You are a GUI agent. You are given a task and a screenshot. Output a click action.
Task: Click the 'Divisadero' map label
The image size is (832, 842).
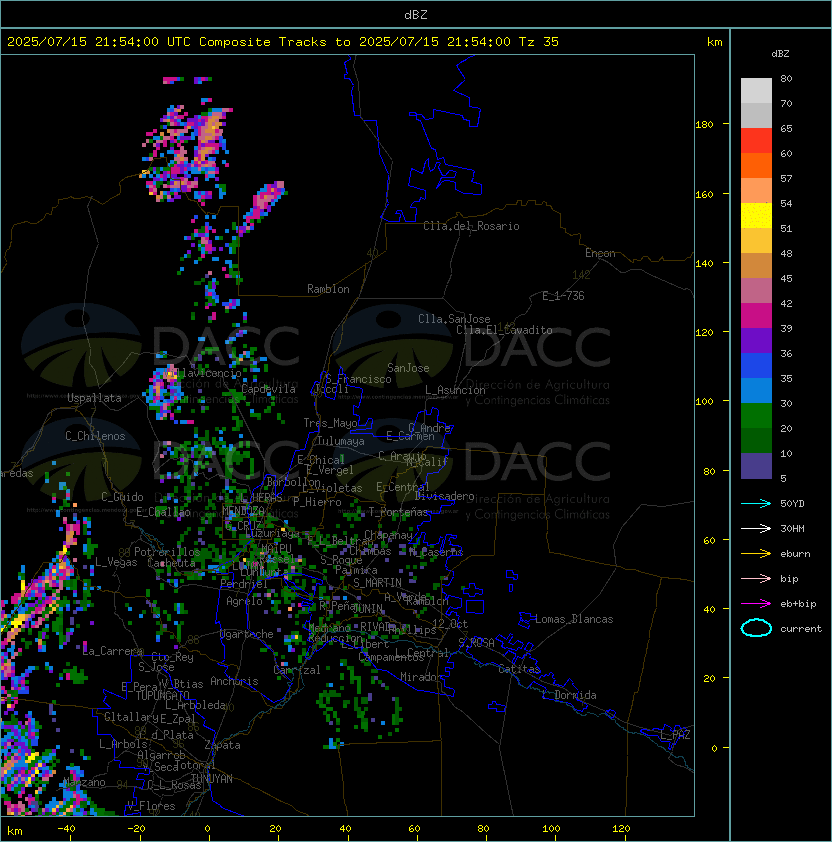click(x=444, y=496)
